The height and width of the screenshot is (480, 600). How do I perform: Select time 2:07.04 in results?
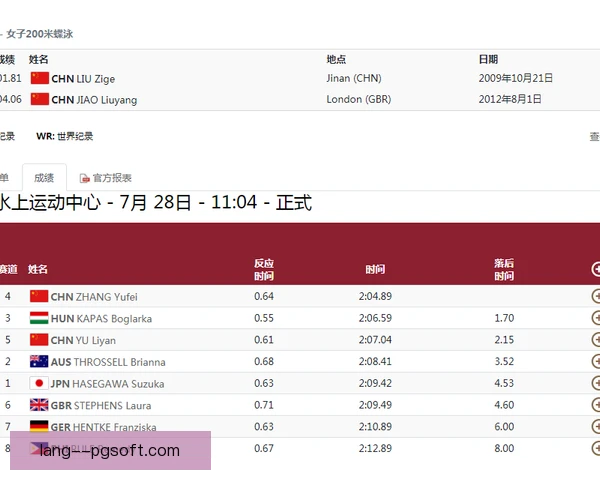click(x=375, y=340)
